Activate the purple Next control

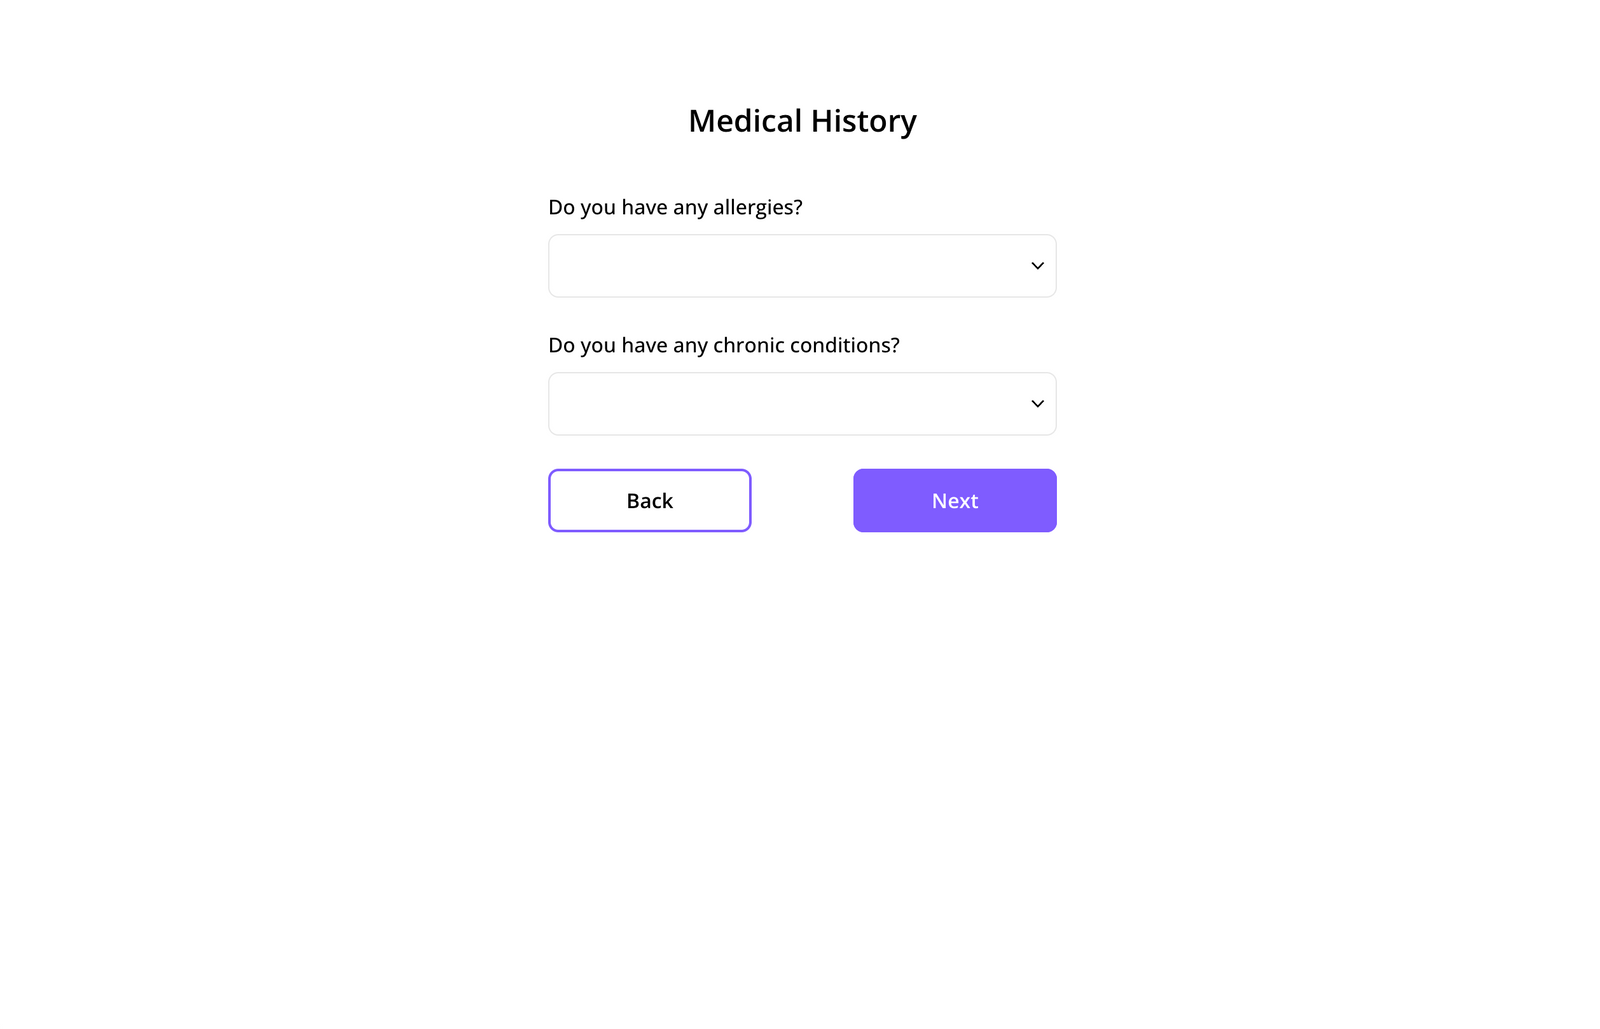pos(954,500)
